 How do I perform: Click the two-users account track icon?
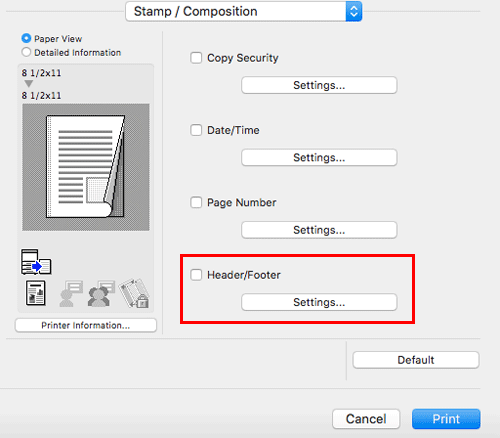pyautogui.click(x=101, y=293)
